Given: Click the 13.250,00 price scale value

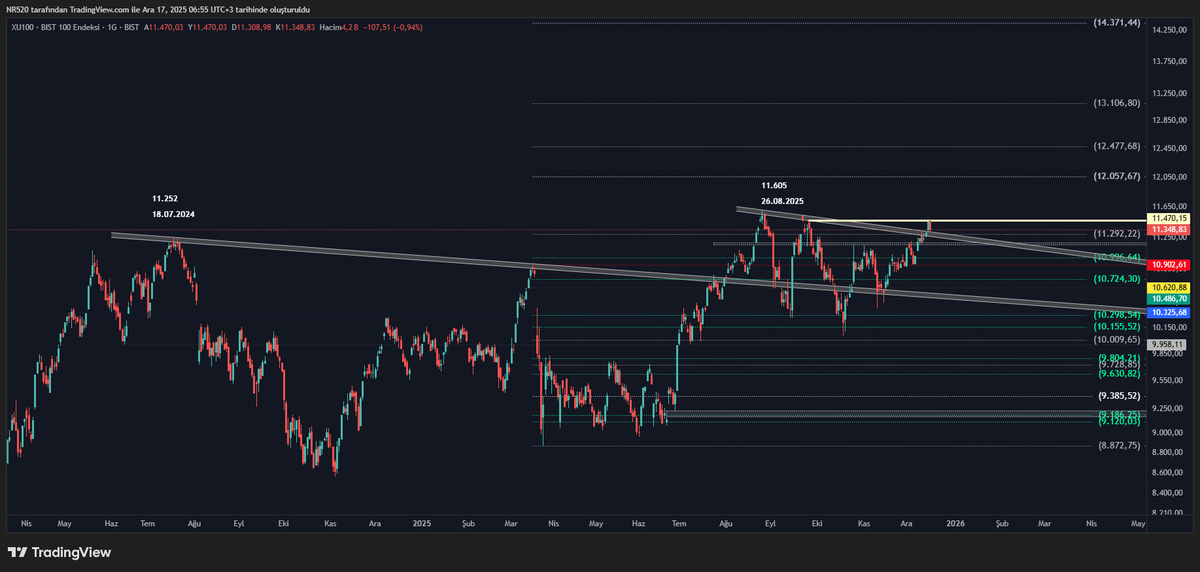Looking at the screenshot, I should [1169, 94].
